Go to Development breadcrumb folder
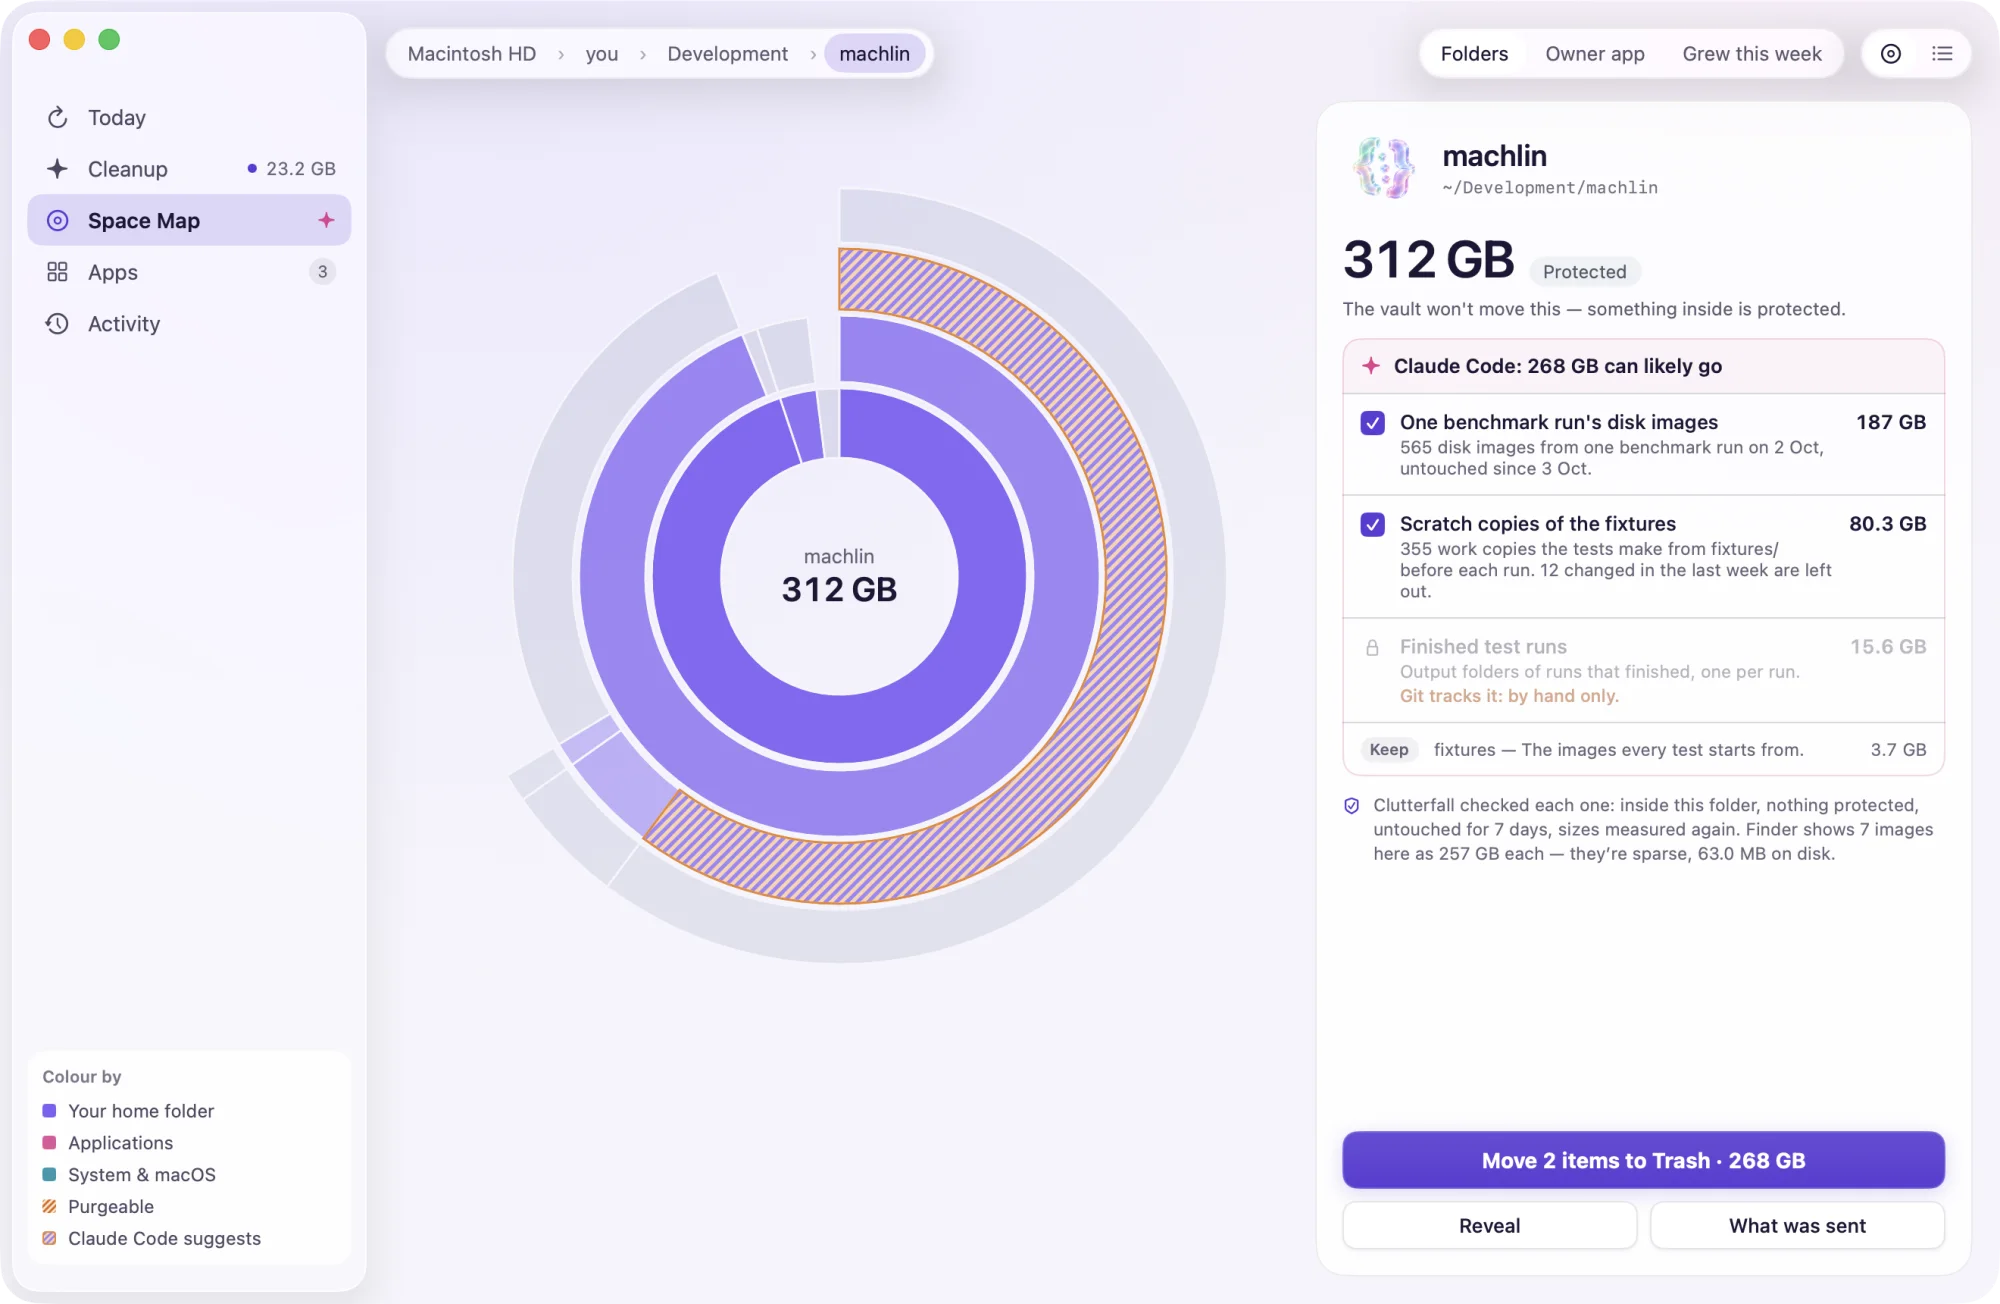 (727, 54)
